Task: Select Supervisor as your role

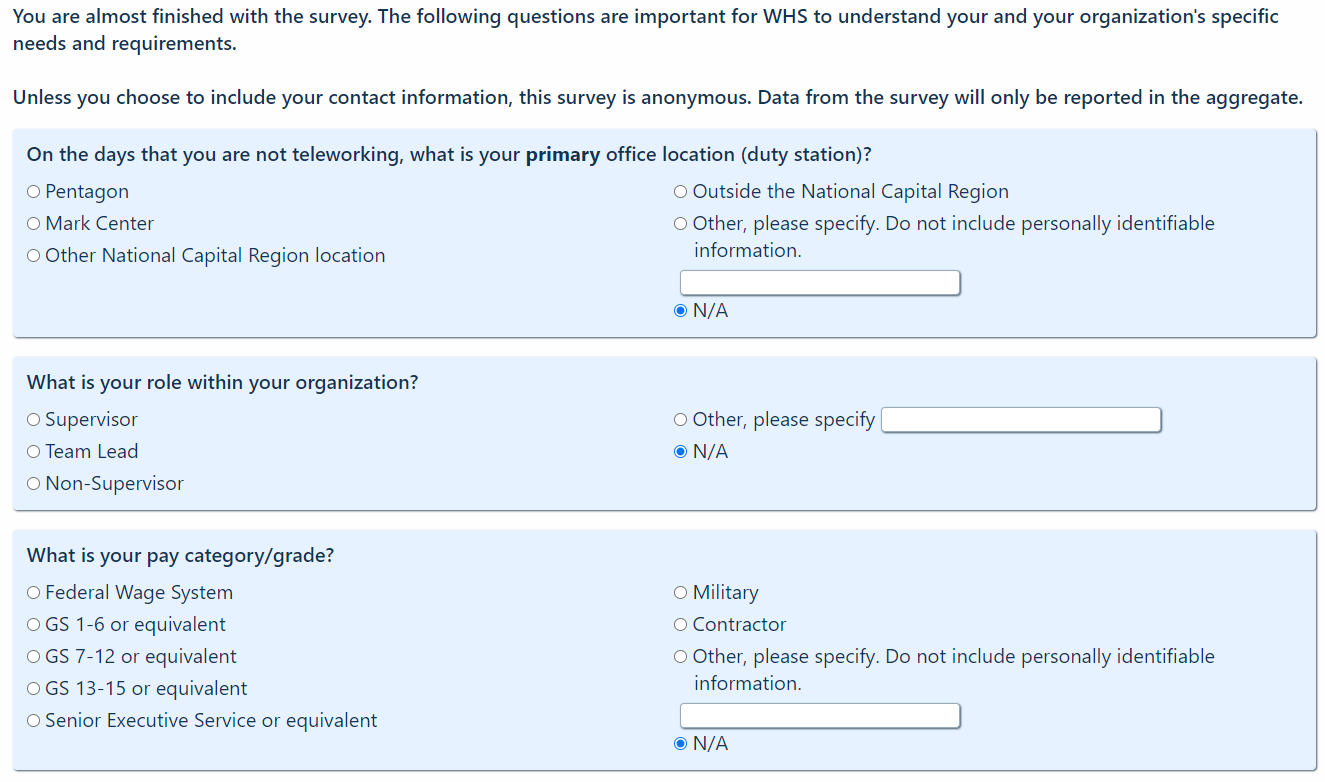Action: 35,420
